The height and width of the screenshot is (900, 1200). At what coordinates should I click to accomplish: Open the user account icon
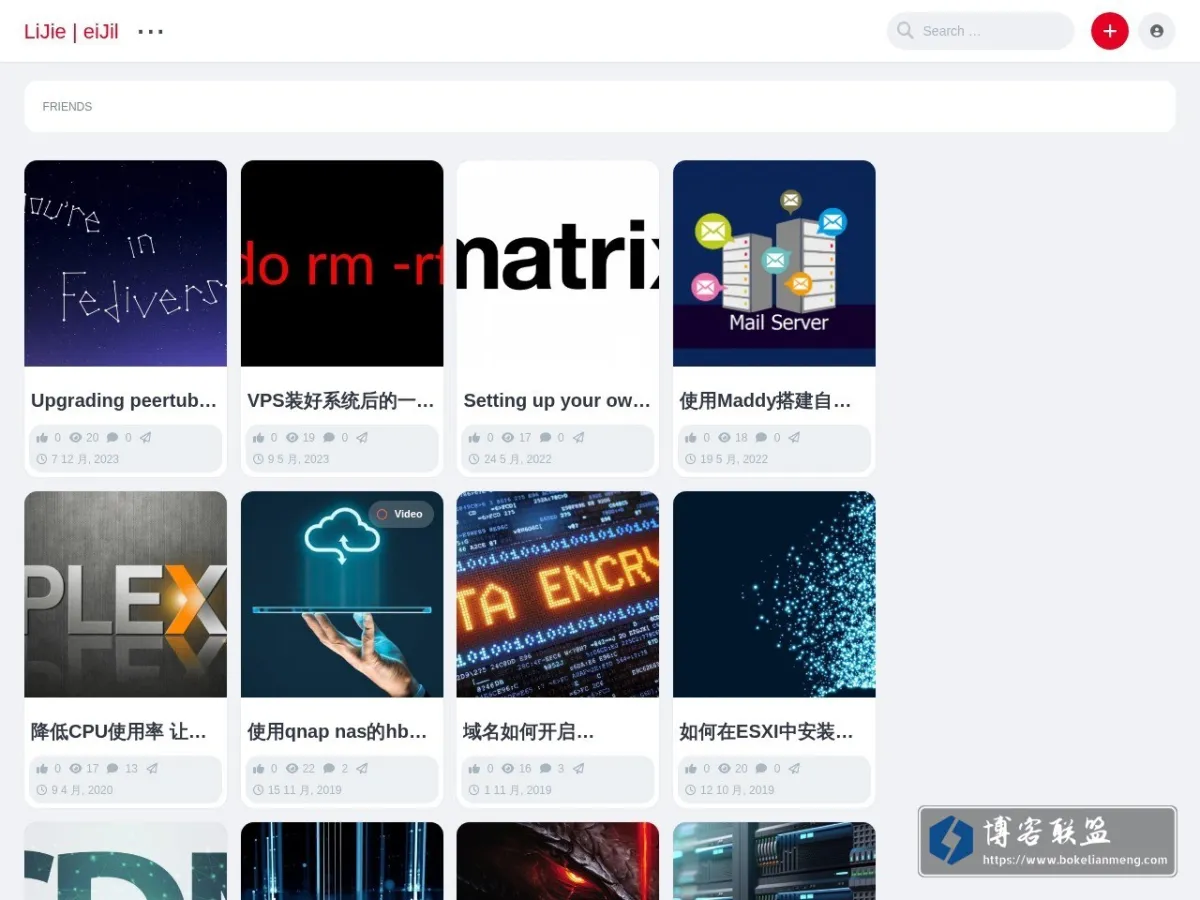point(1157,31)
